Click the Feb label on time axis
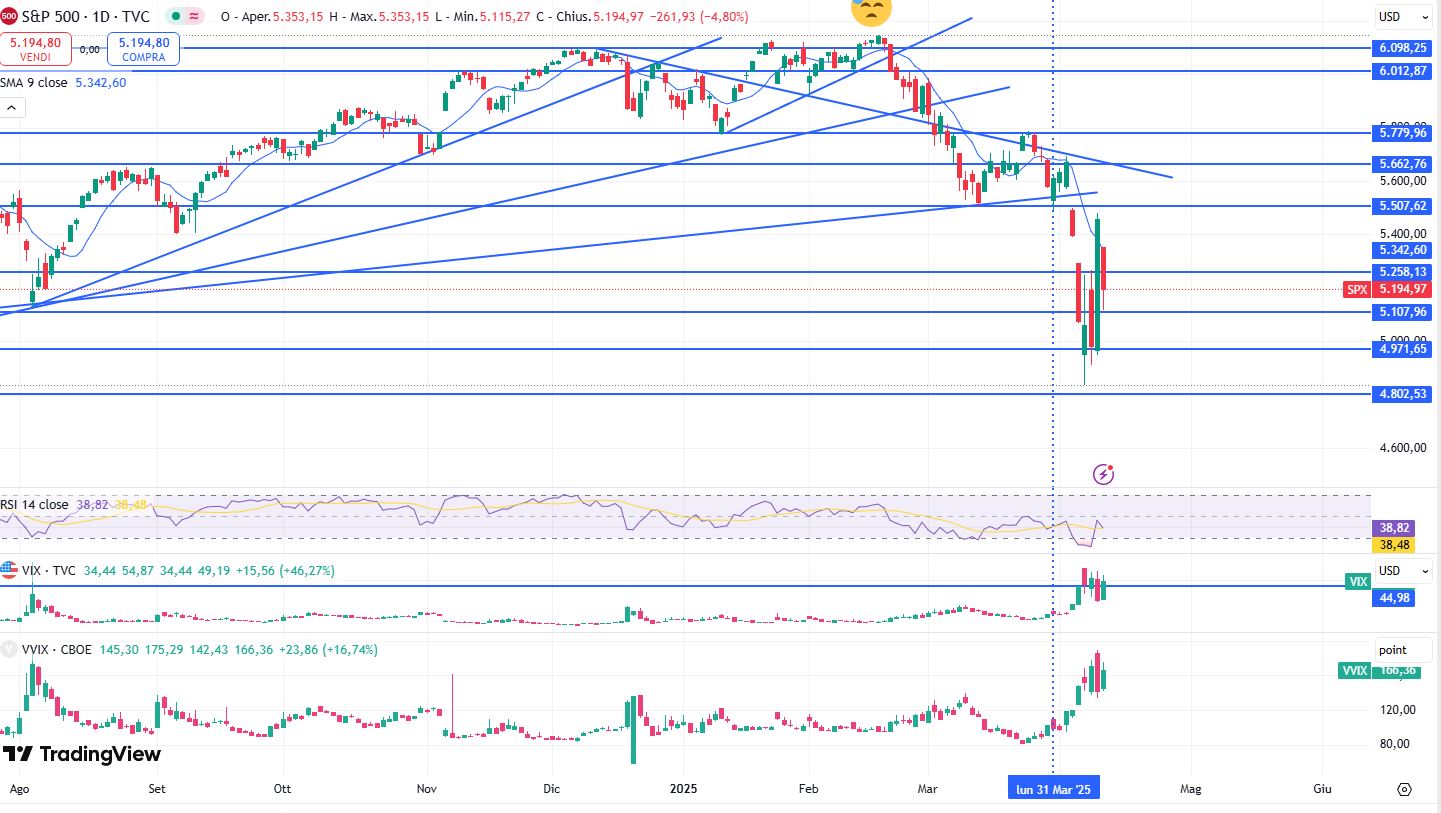 click(808, 789)
